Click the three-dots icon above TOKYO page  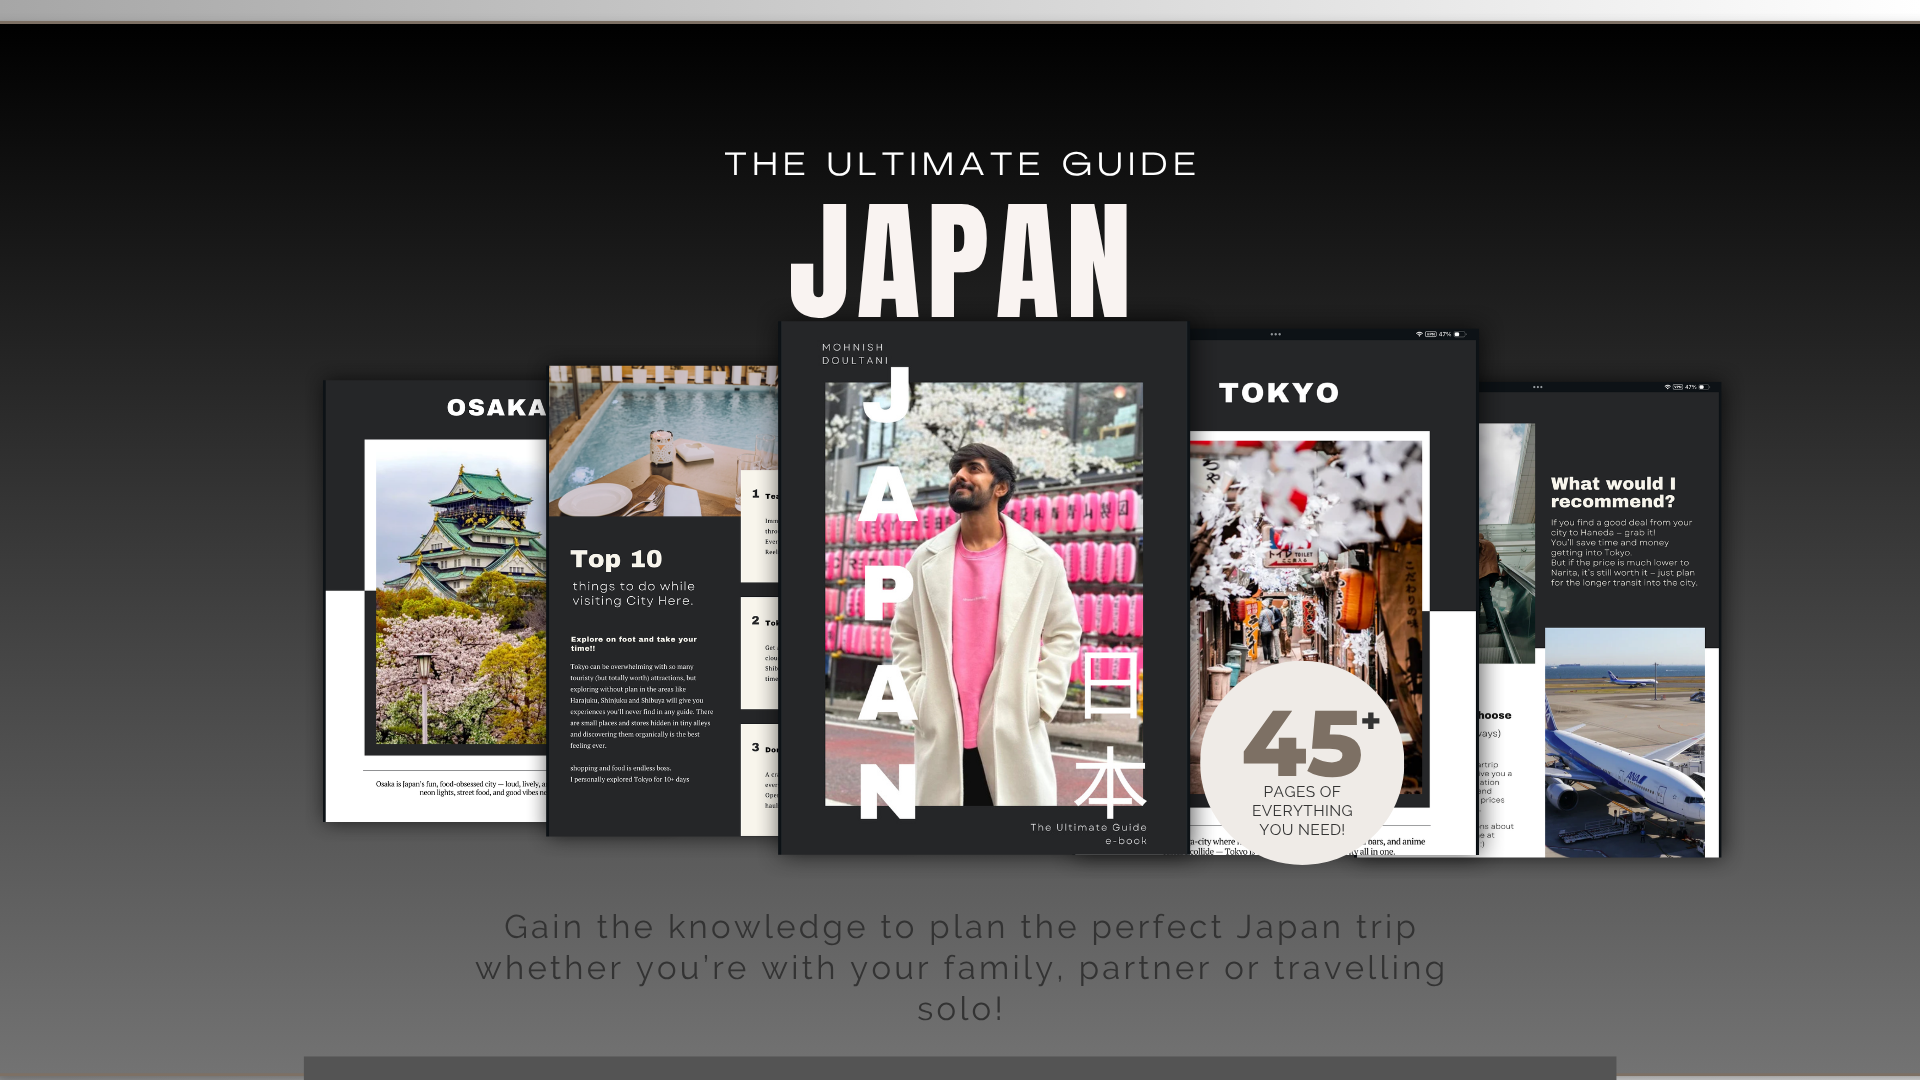1275,334
